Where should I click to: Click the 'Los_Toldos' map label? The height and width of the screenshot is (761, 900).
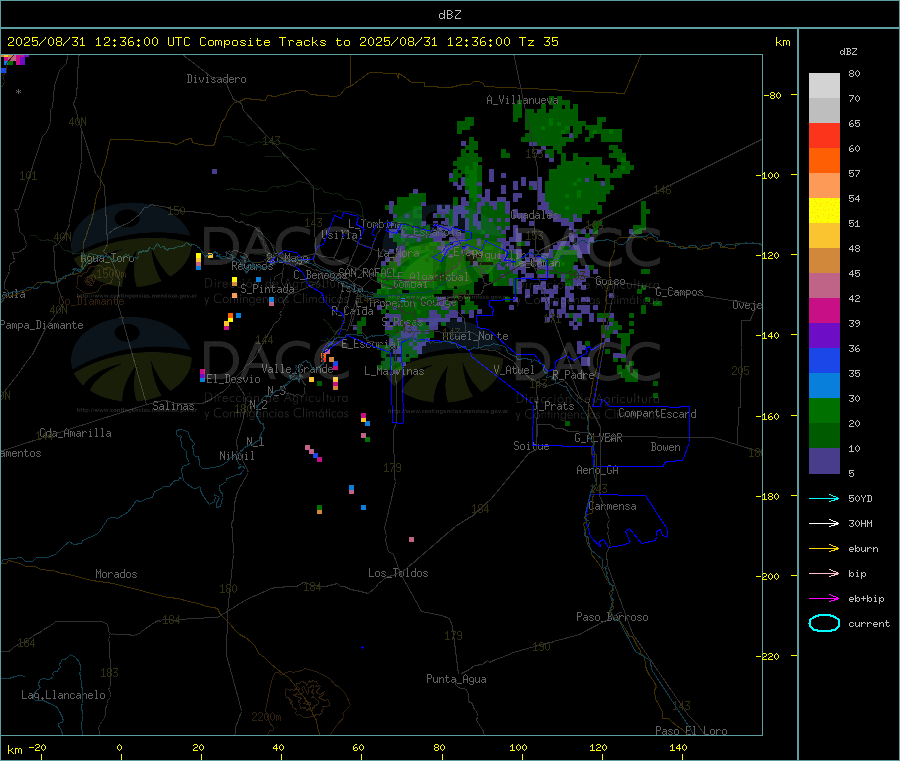398,573
